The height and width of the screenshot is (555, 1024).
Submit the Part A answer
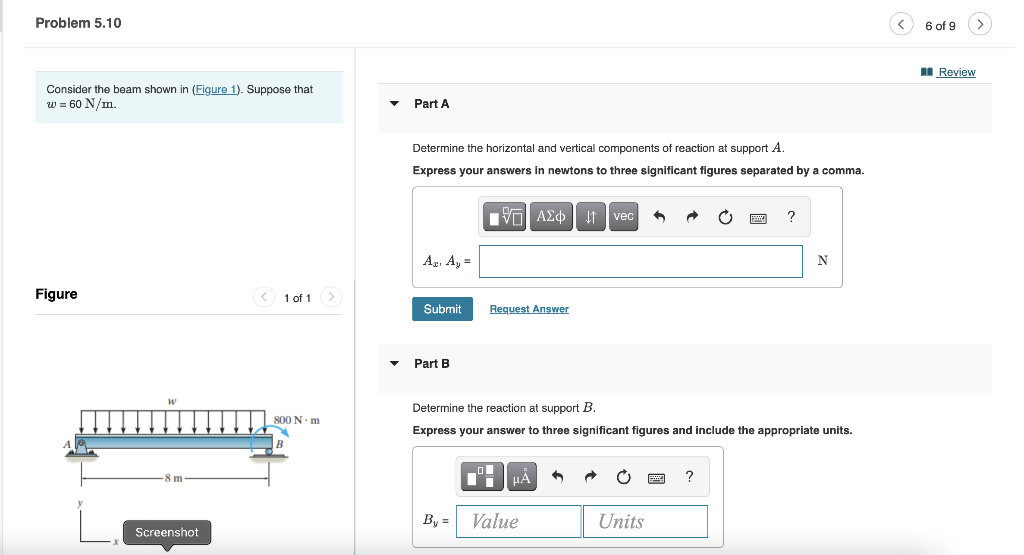click(x=442, y=309)
